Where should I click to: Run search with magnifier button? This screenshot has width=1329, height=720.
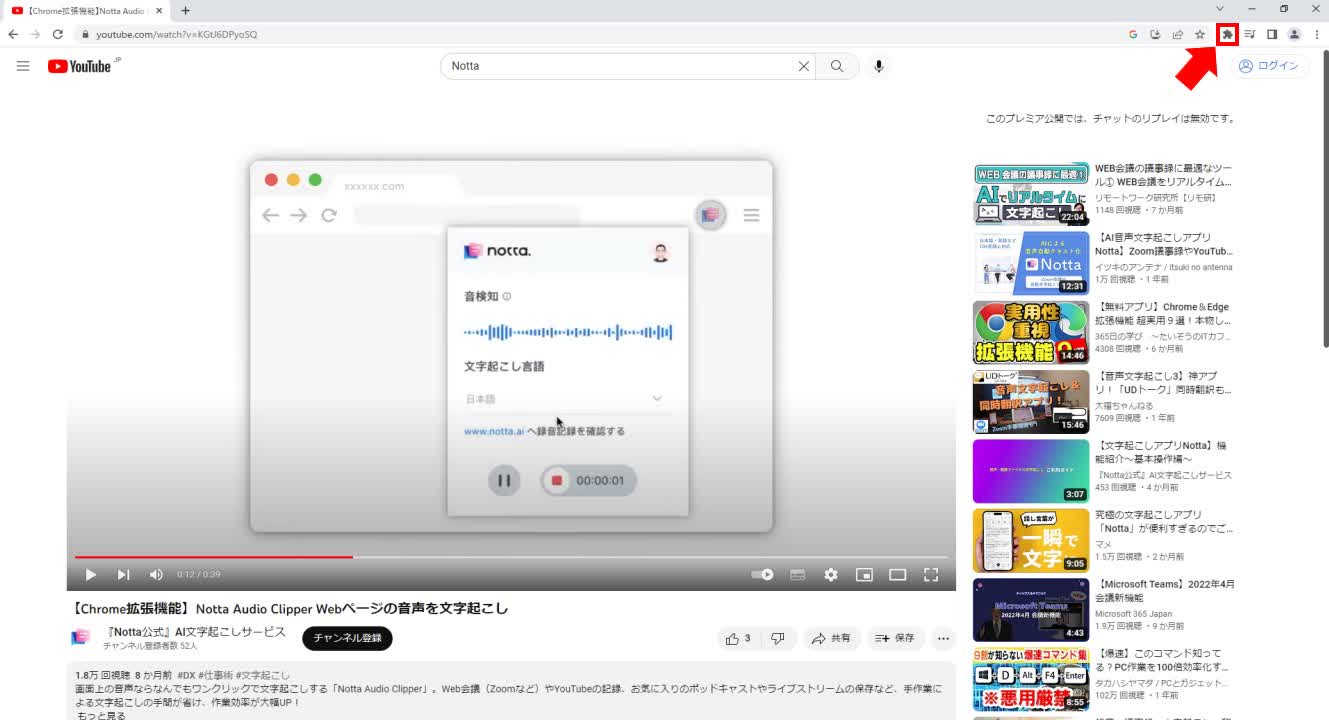coord(837,66)
